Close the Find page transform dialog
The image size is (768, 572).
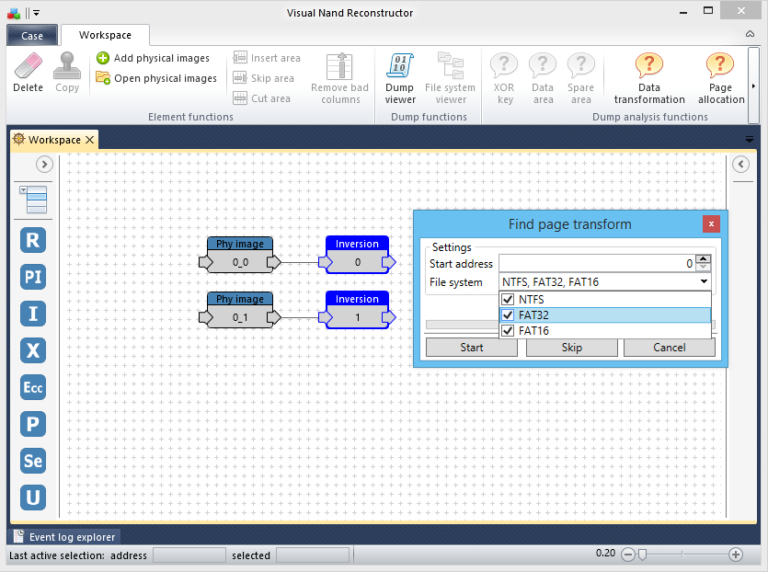click(x=711, y=224)
